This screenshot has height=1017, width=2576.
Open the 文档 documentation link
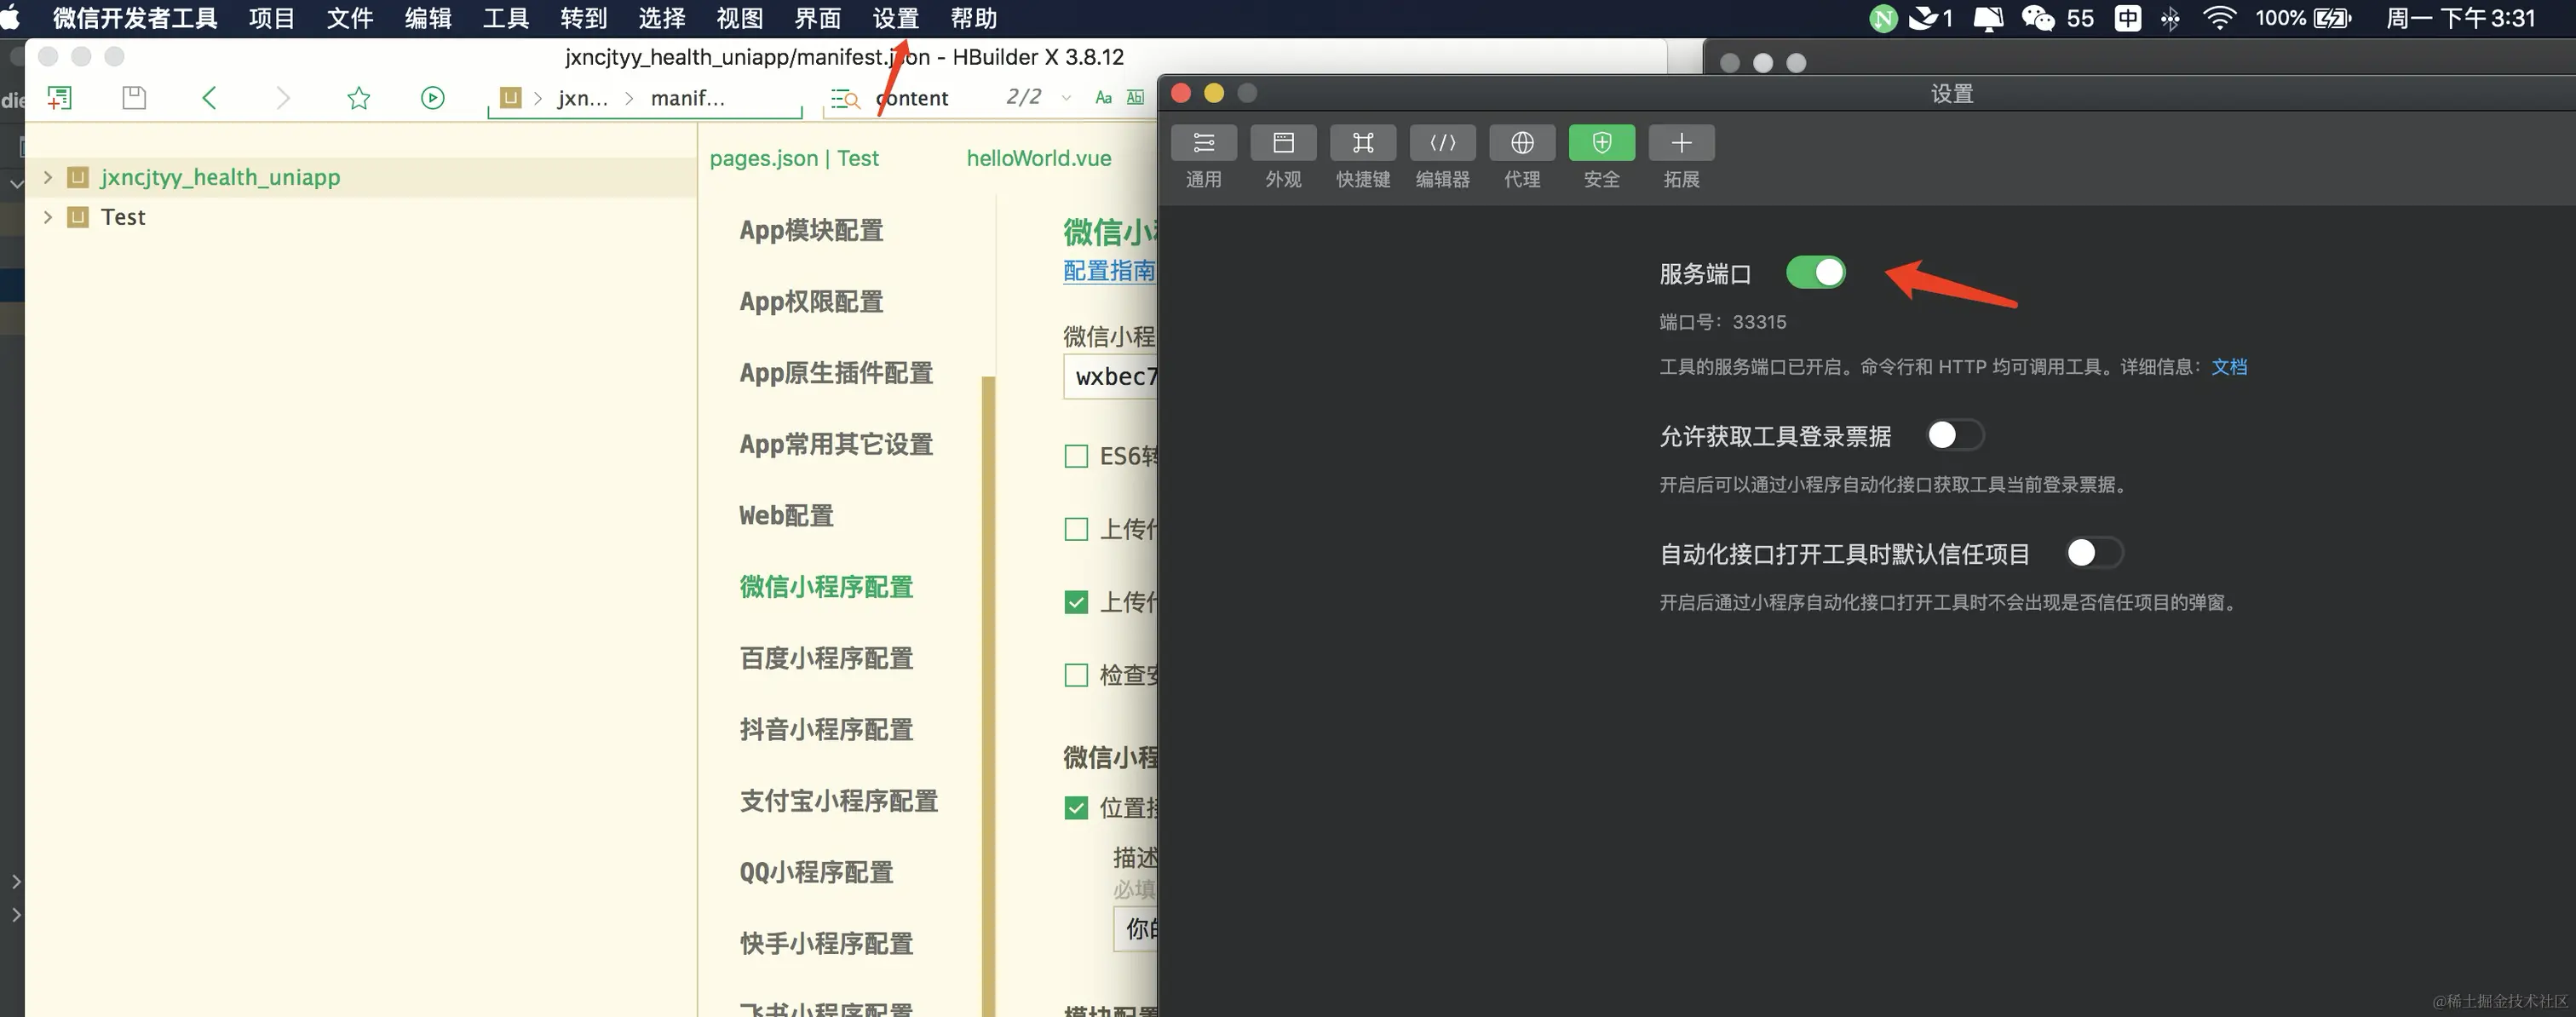point(2229,367)
